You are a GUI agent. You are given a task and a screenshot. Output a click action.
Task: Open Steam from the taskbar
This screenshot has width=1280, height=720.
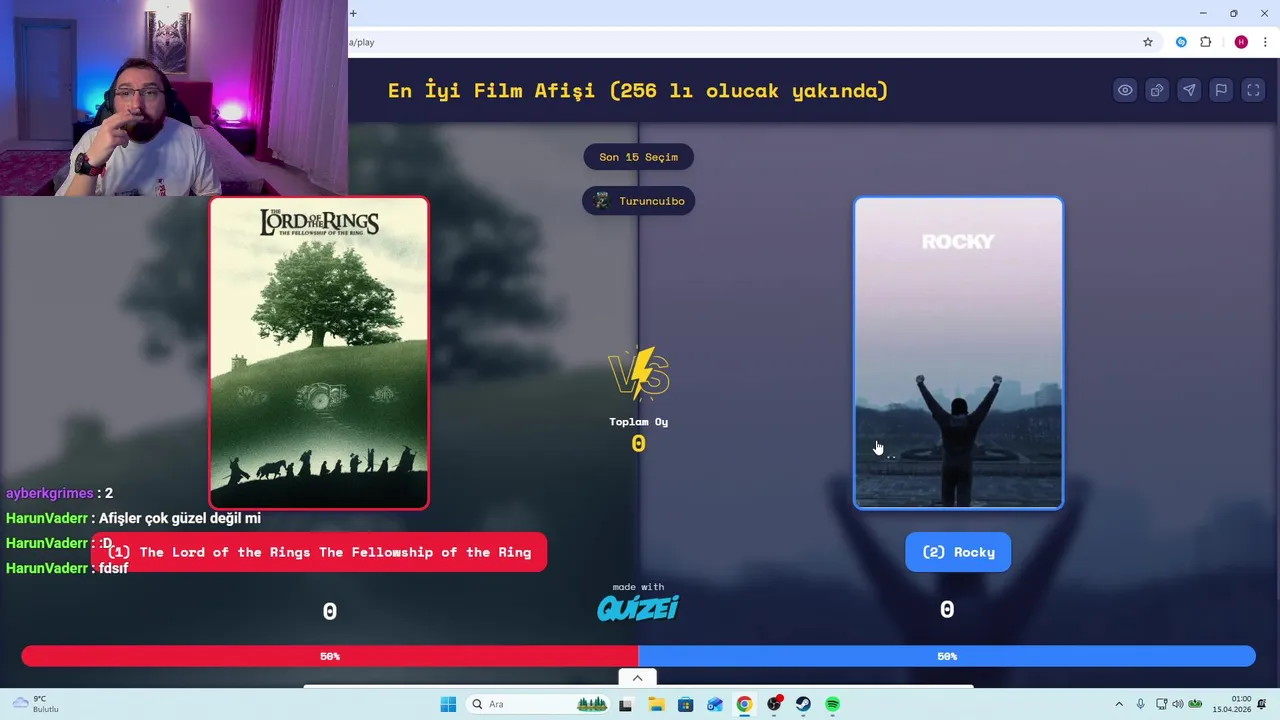pyautogui.click(x=803, y=704)
